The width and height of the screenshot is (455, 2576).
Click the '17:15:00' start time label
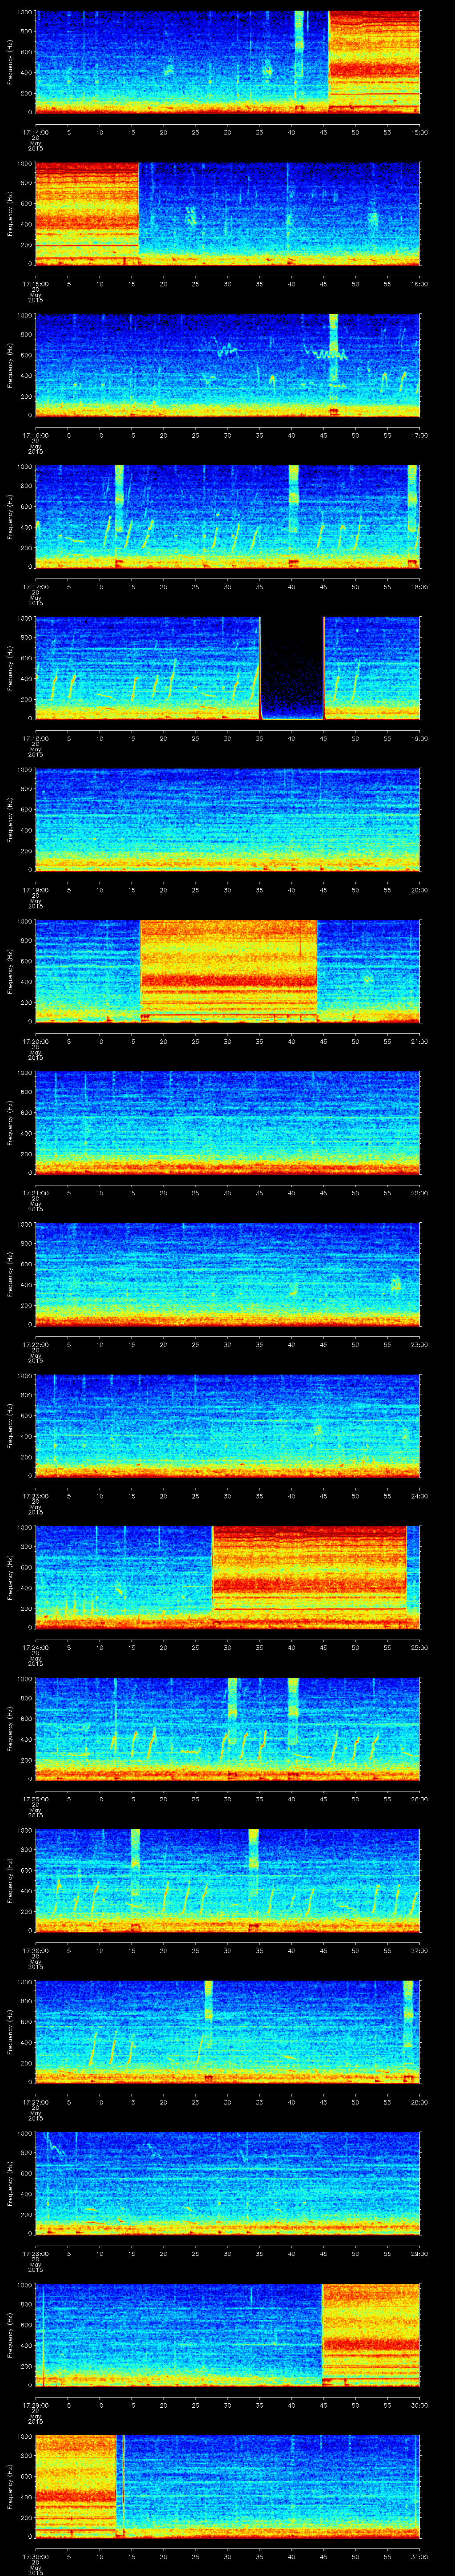tap(35, 284)
